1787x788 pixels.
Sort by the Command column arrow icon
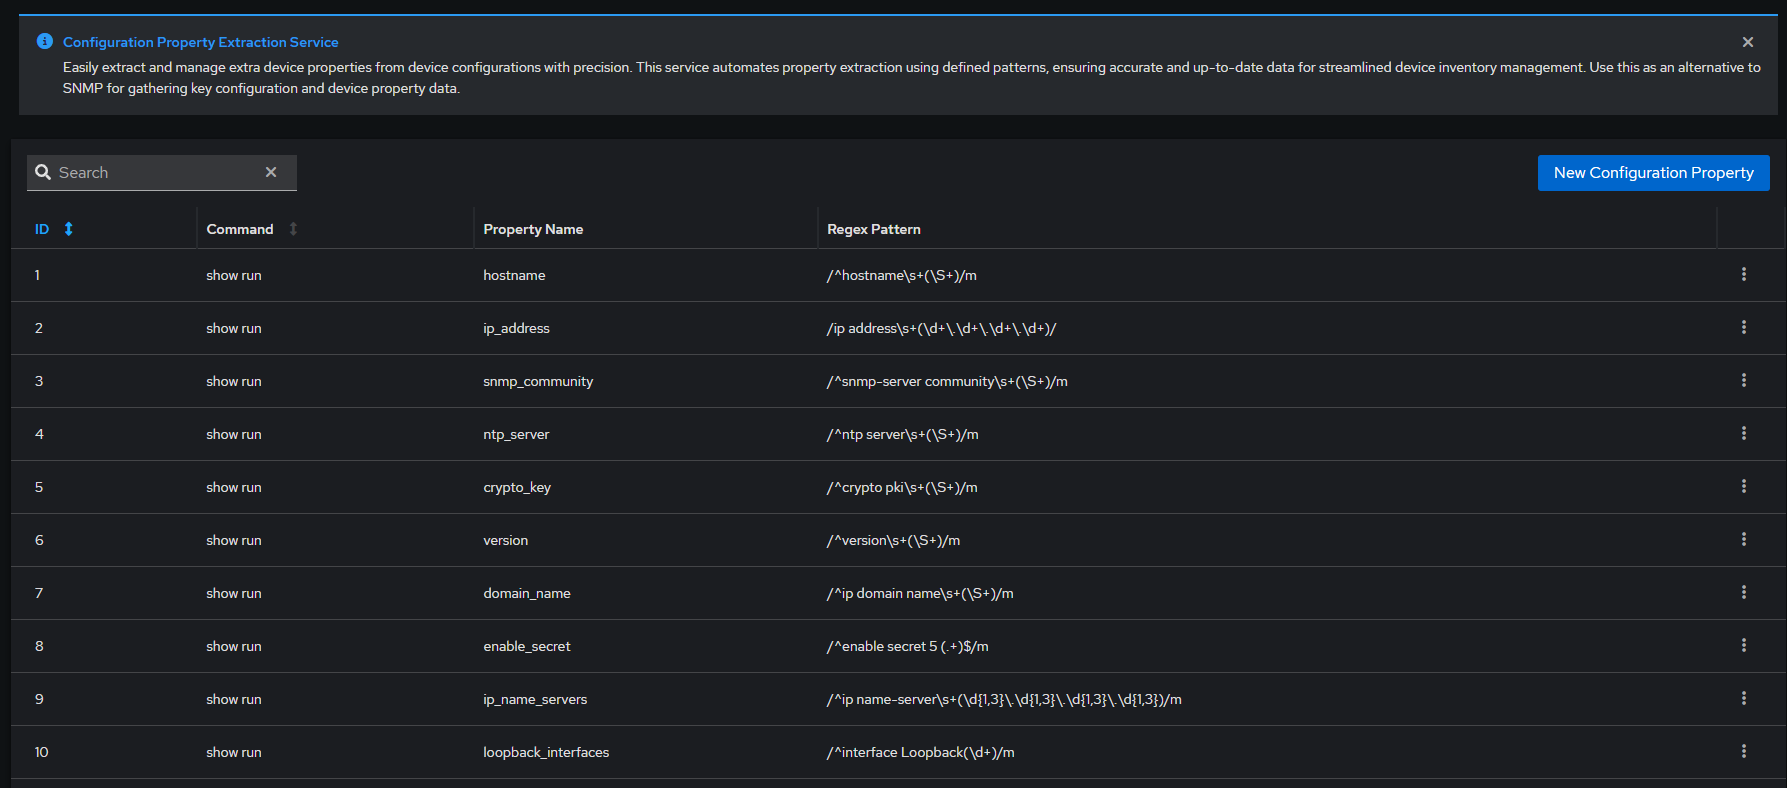[x=293, y=229]
